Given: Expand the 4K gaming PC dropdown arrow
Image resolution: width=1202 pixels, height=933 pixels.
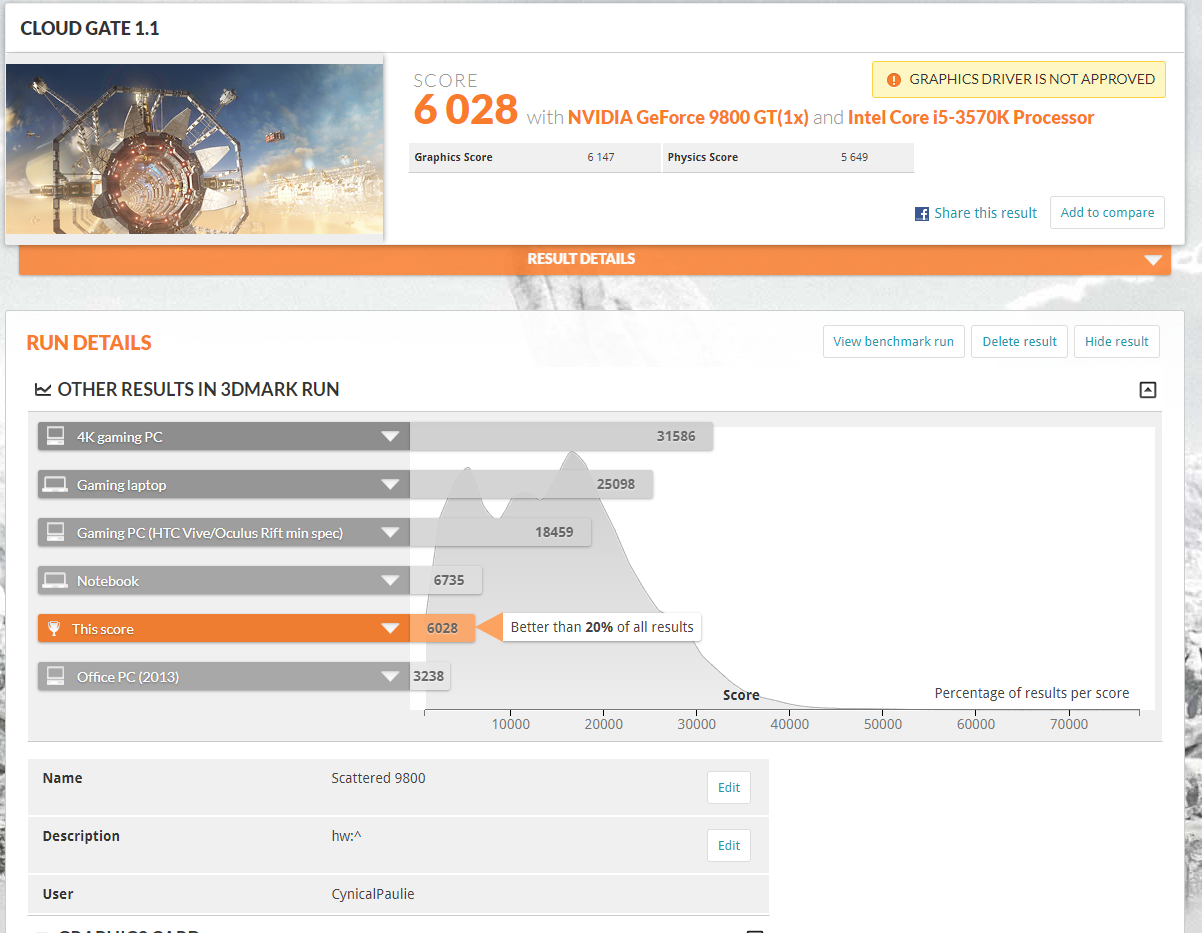Looking at the screenshot, I should pos(390,437).
